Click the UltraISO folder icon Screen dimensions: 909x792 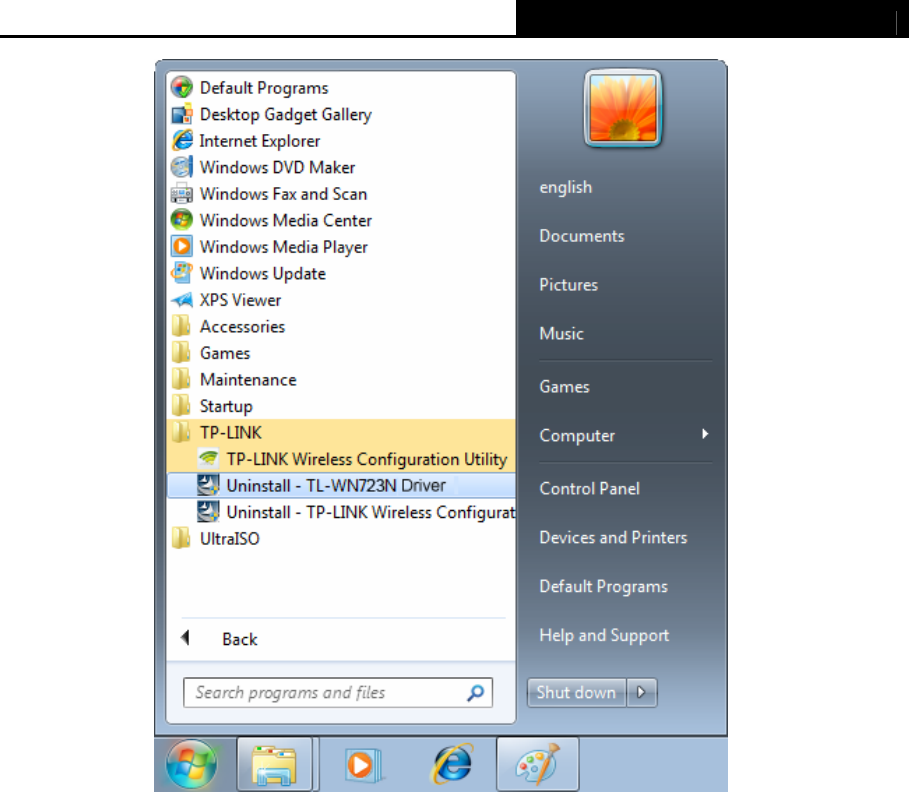point(181,539)
